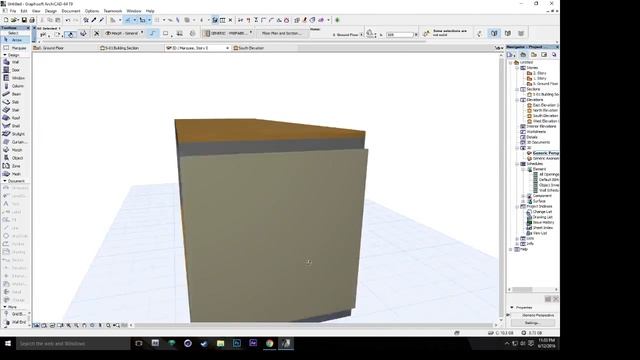The width and height of the screenshot is (640, 360).
Task: Select Ground Floor story in Navigator tree
Action: point(542,84)
